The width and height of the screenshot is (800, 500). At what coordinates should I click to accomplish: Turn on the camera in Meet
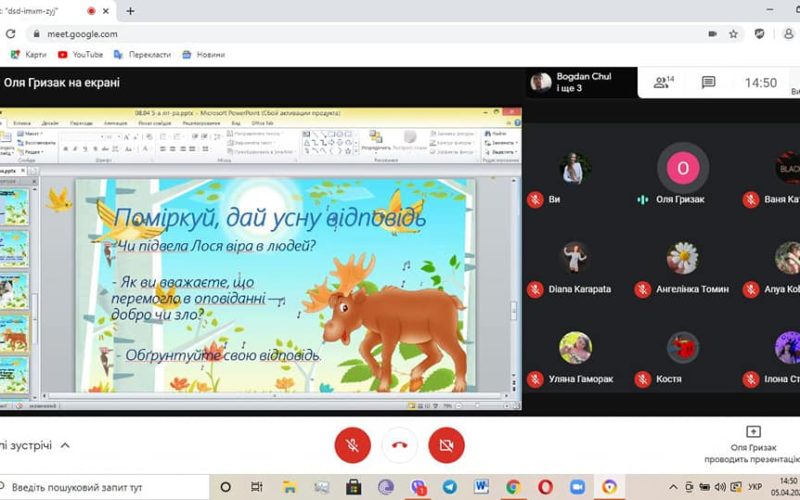coord(446,444)
